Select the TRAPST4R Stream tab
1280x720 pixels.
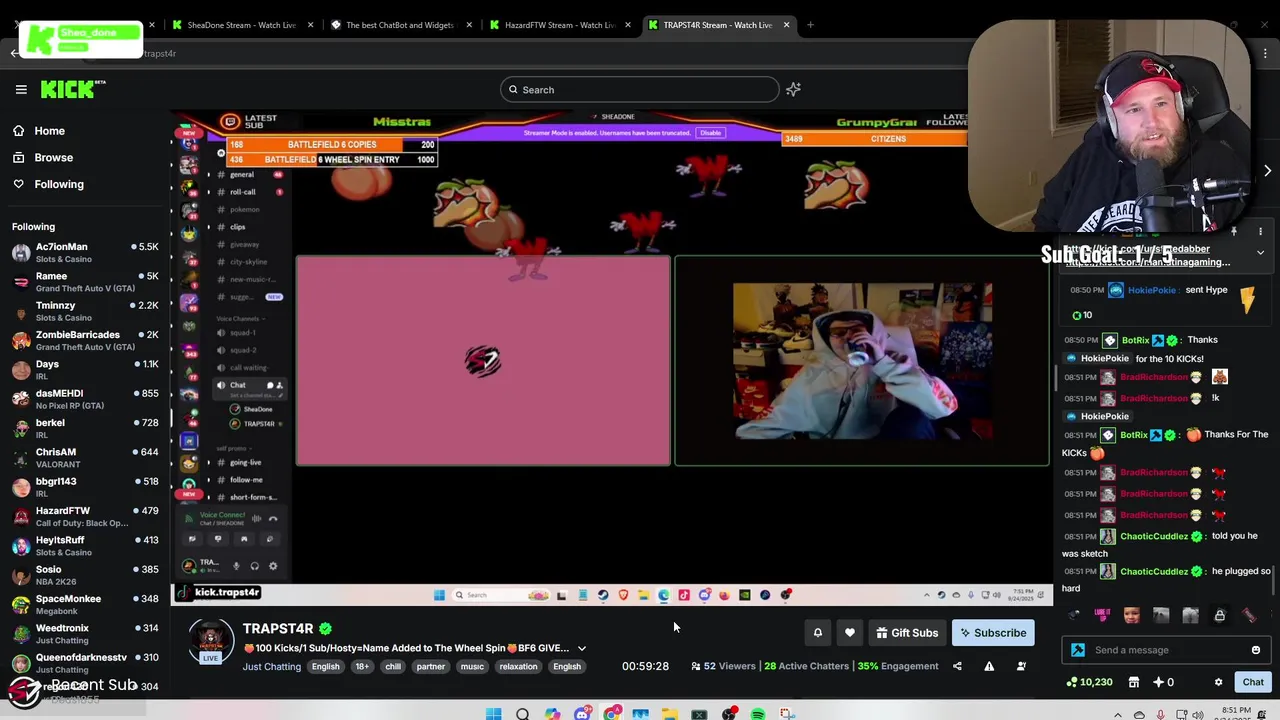coord(718,25)
